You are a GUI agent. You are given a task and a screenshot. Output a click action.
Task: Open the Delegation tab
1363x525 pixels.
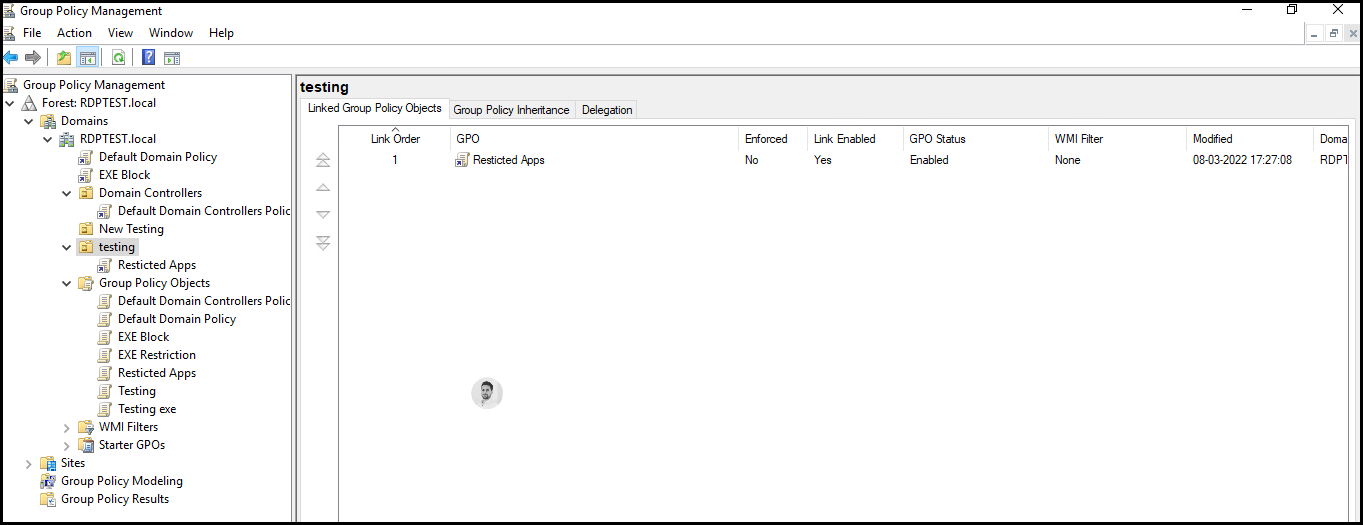607,110
